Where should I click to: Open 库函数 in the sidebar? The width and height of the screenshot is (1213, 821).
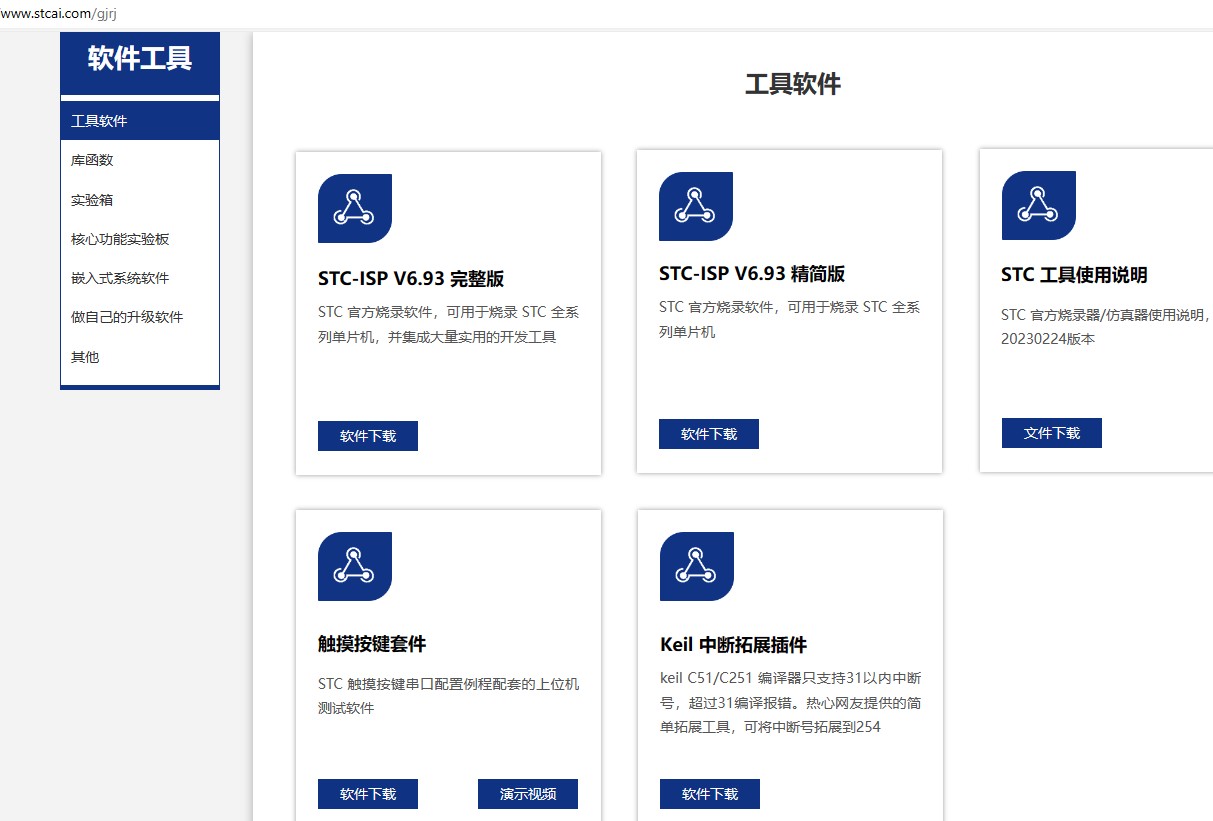(140, 160)
